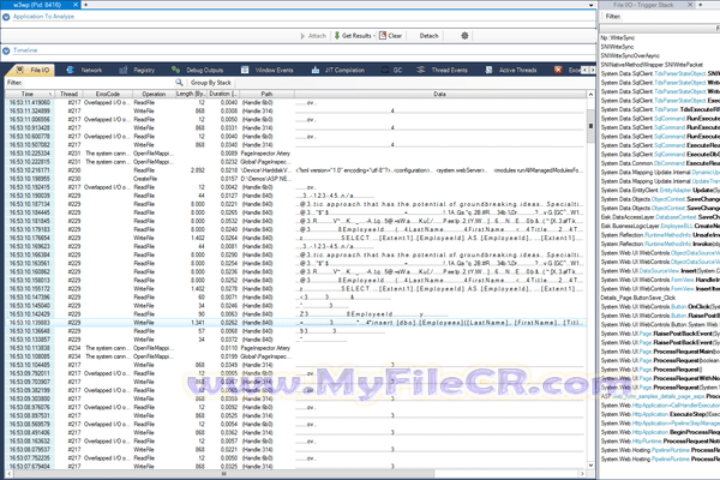The height and width of the screenshot is (480, 720).
Task: Click the Thread Events tab icon
Action: pyautogui.click(x=421, y=70)
